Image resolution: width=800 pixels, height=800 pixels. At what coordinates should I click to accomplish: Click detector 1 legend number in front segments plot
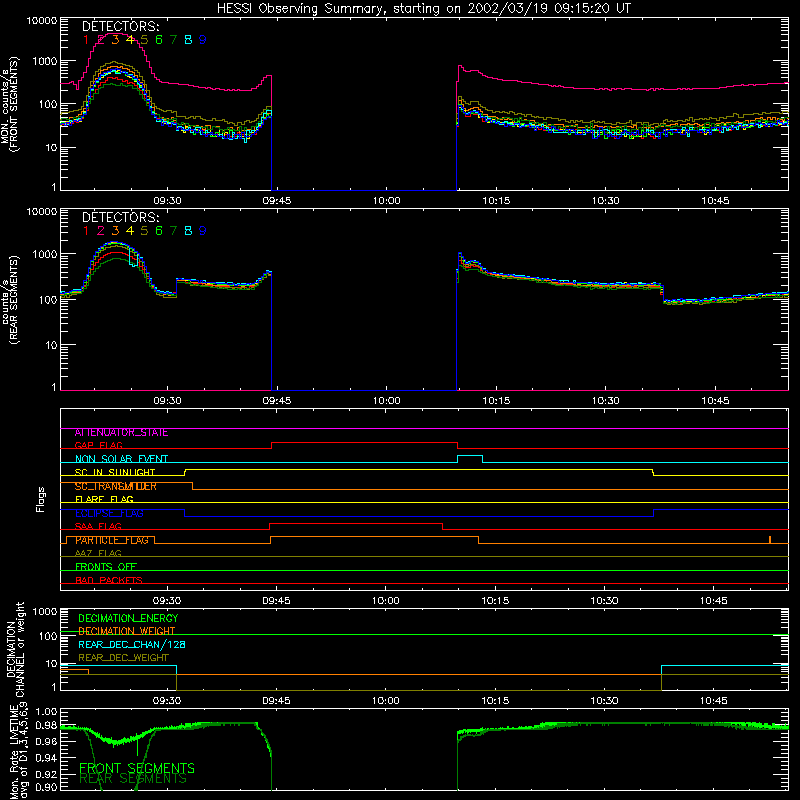[x=86, y=40]
